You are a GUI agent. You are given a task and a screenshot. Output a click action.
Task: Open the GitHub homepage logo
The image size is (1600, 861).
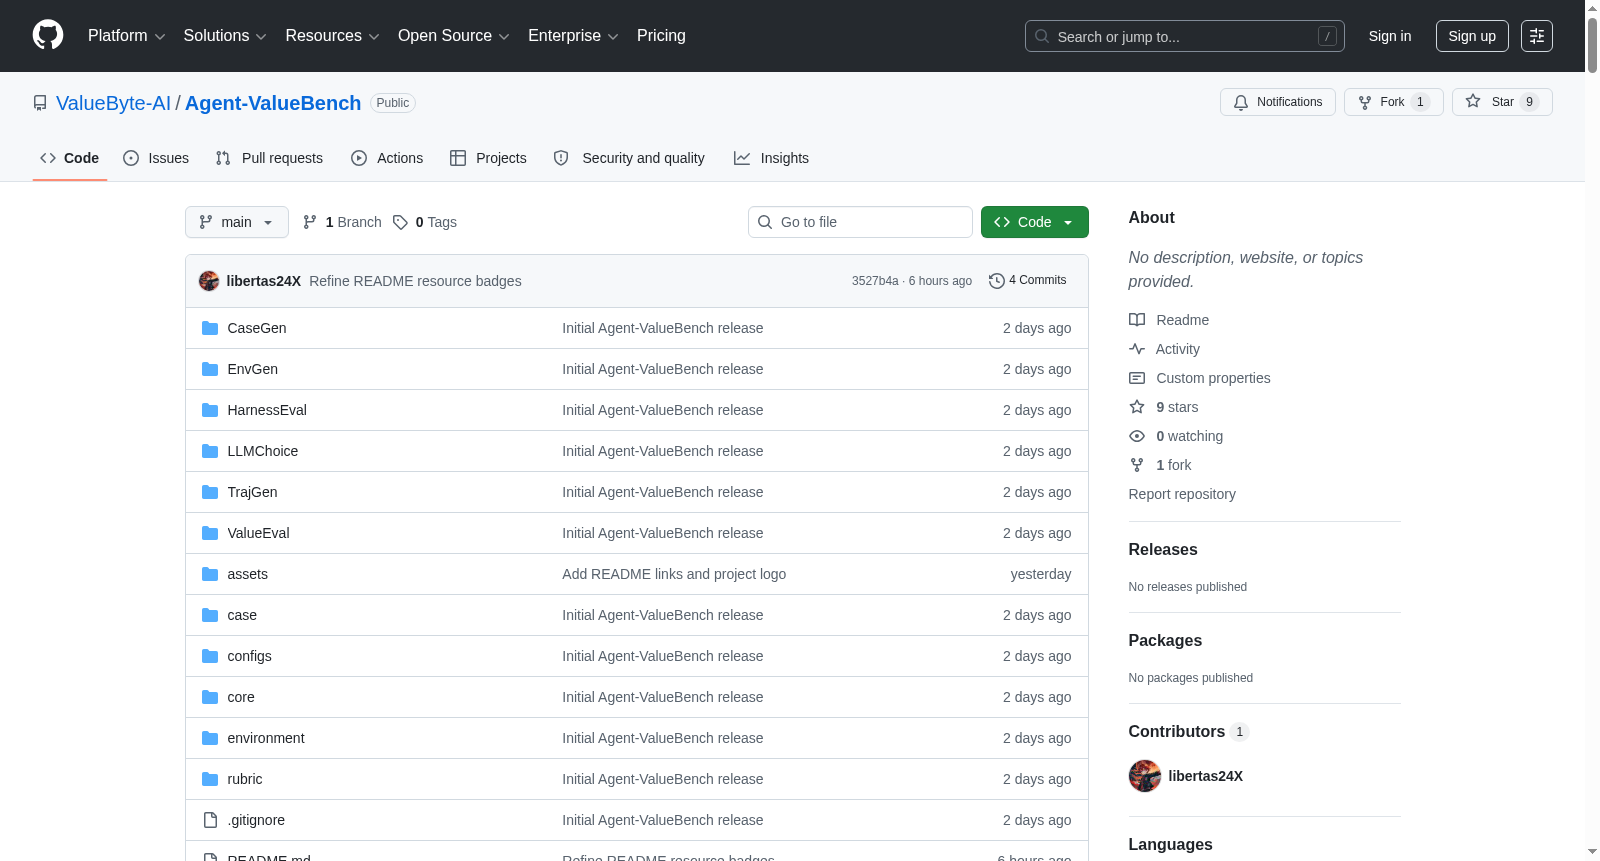(48, 35)
